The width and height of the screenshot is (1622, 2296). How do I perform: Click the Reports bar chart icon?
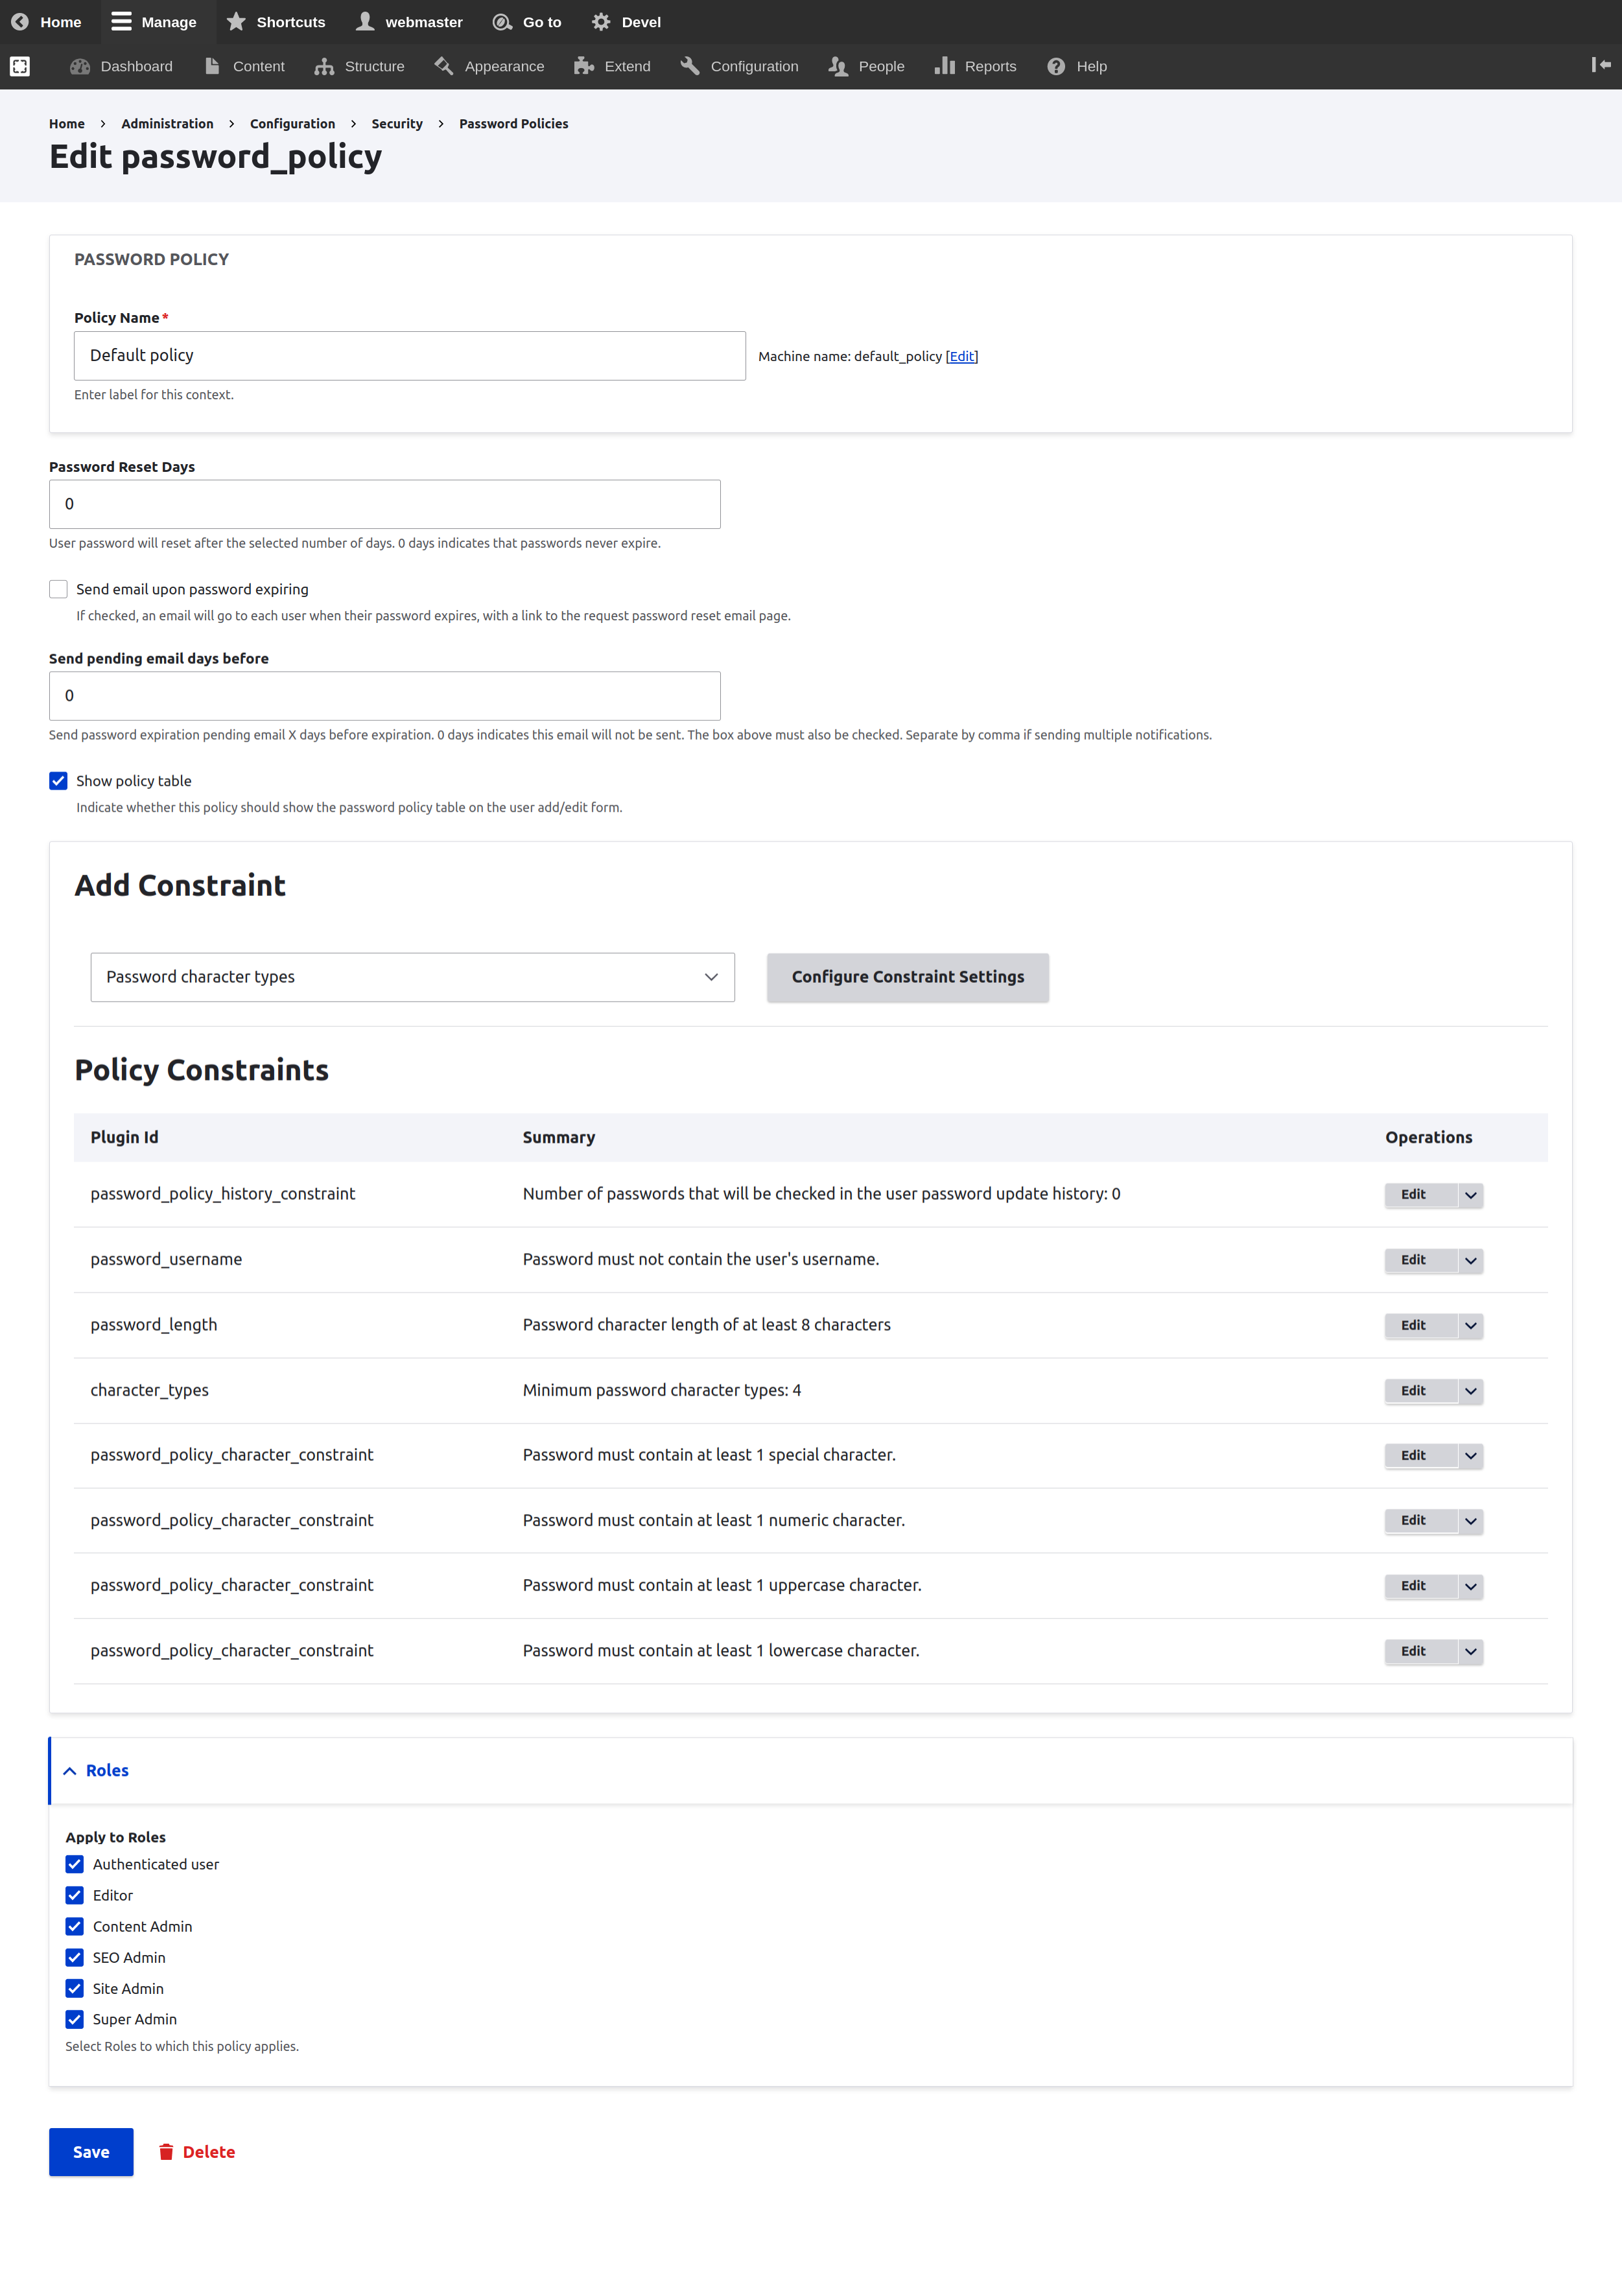(944, 66)
